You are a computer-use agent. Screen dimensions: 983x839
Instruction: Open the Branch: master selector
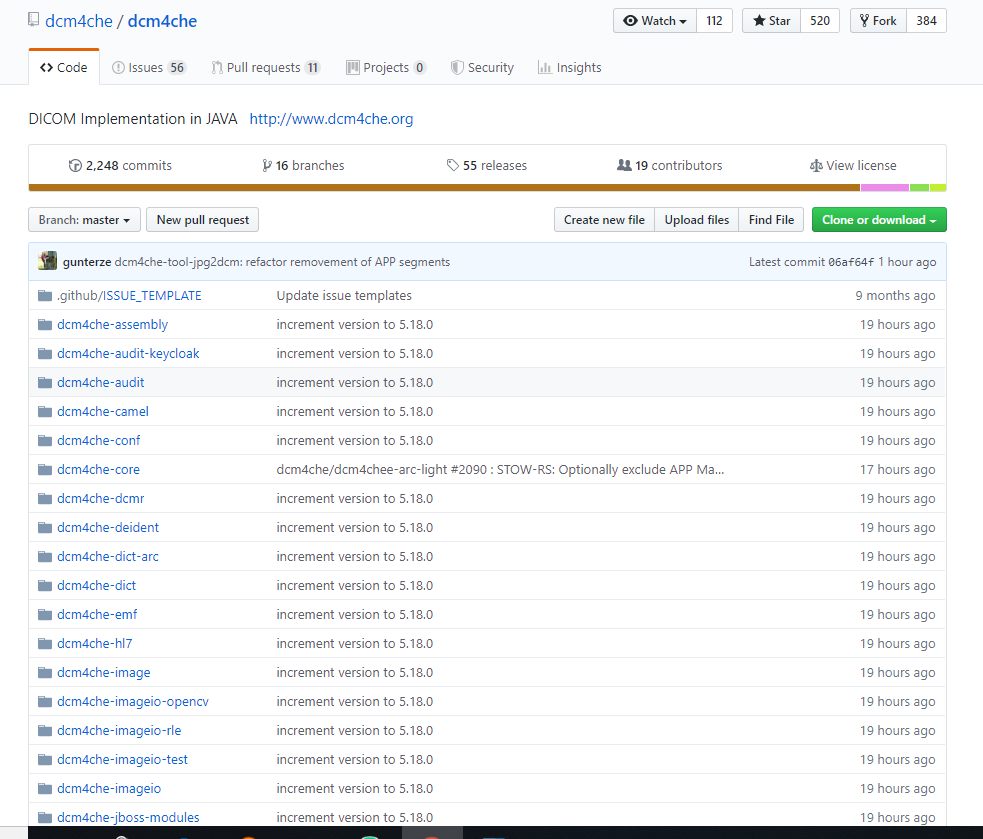(84, 220)
